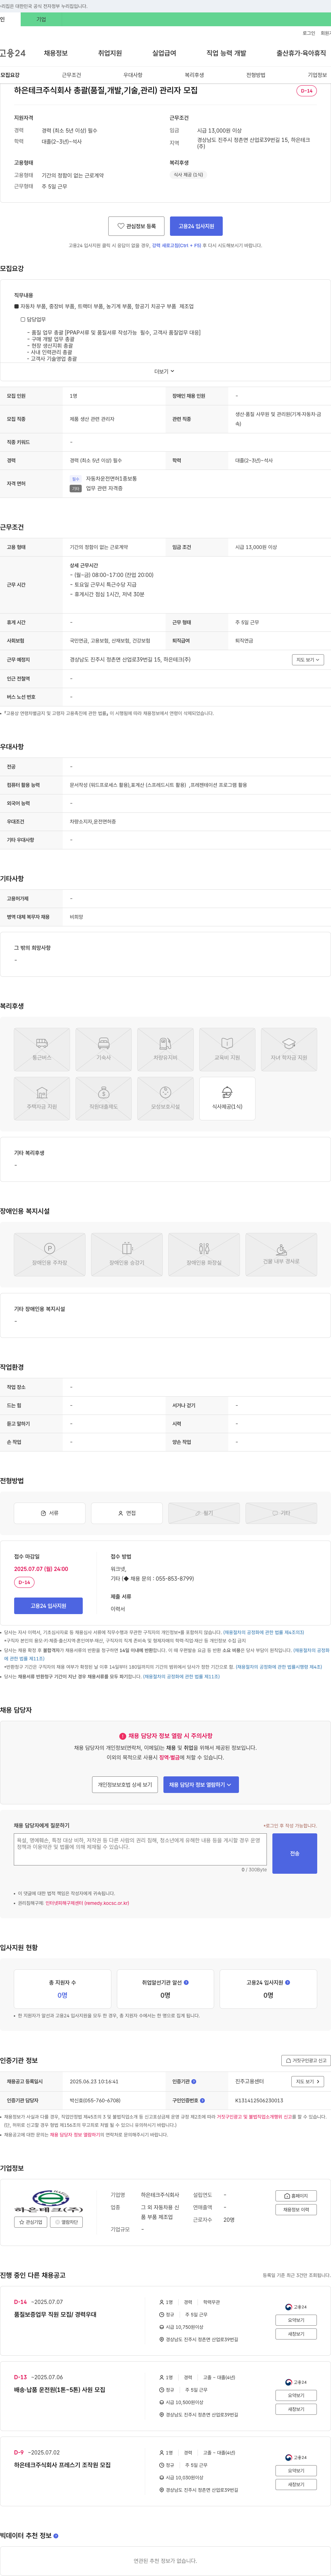Select the 모집요강 tab
Viewport: 331px width, 2576px height.
point(10,75)
